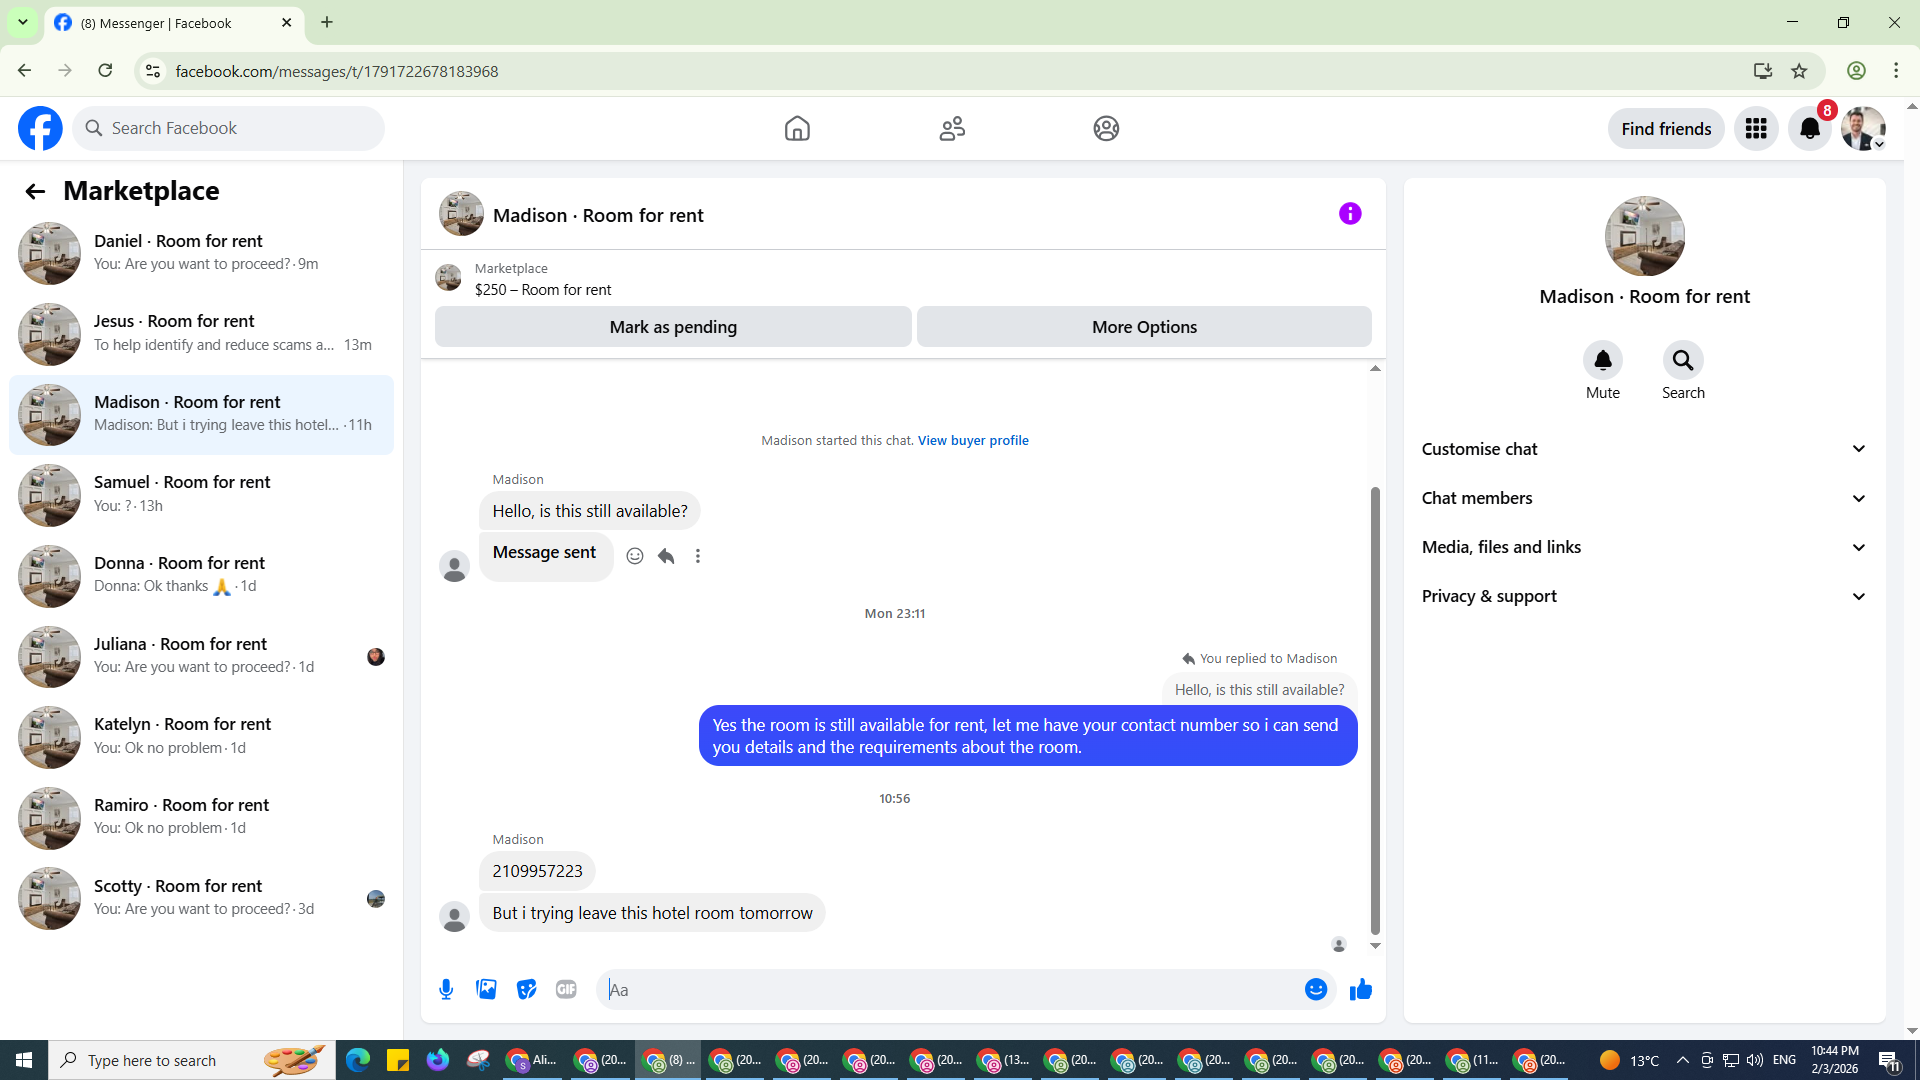
Task: Click the voice clip microphone icon
Action: pos(446,989)
